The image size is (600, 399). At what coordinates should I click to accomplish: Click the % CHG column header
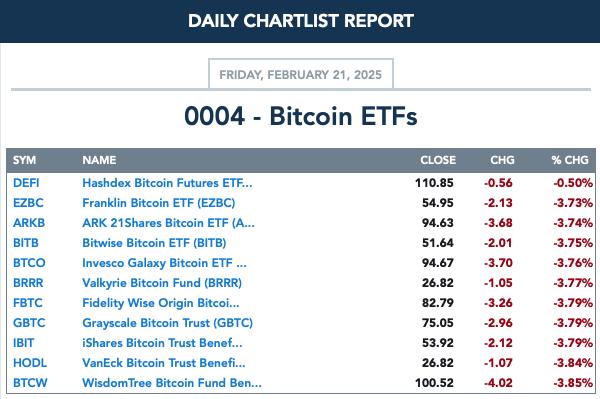[x=570, y=160]
